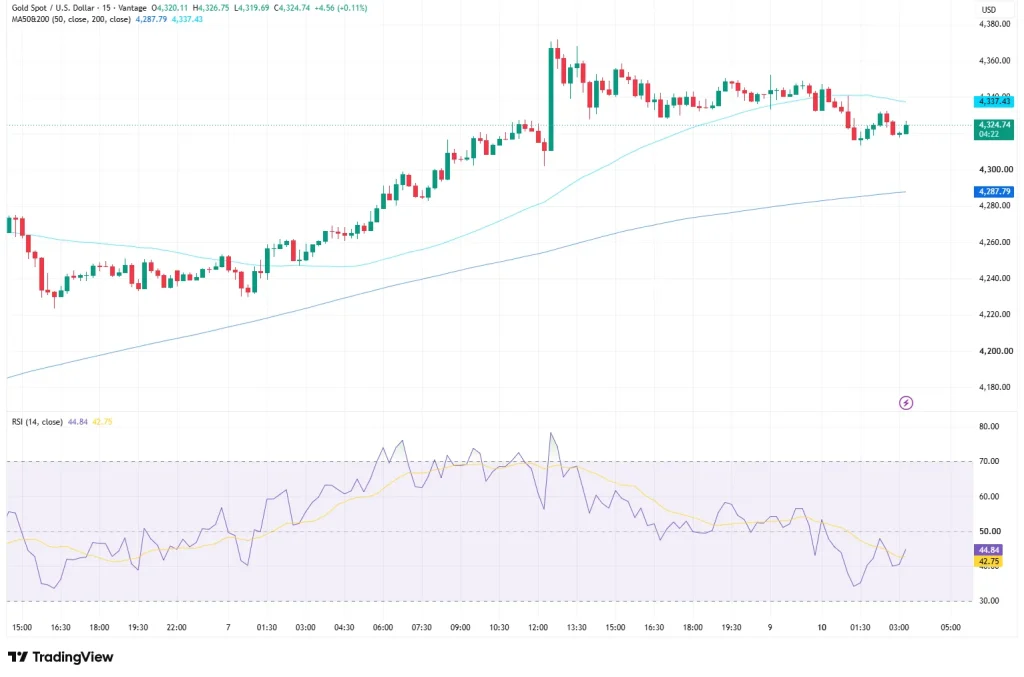The width and height of the screenshot is (1024, 677).
Task: Click the cyan 4,337.43 price tag on axis
Action: (x=994, y=101)
